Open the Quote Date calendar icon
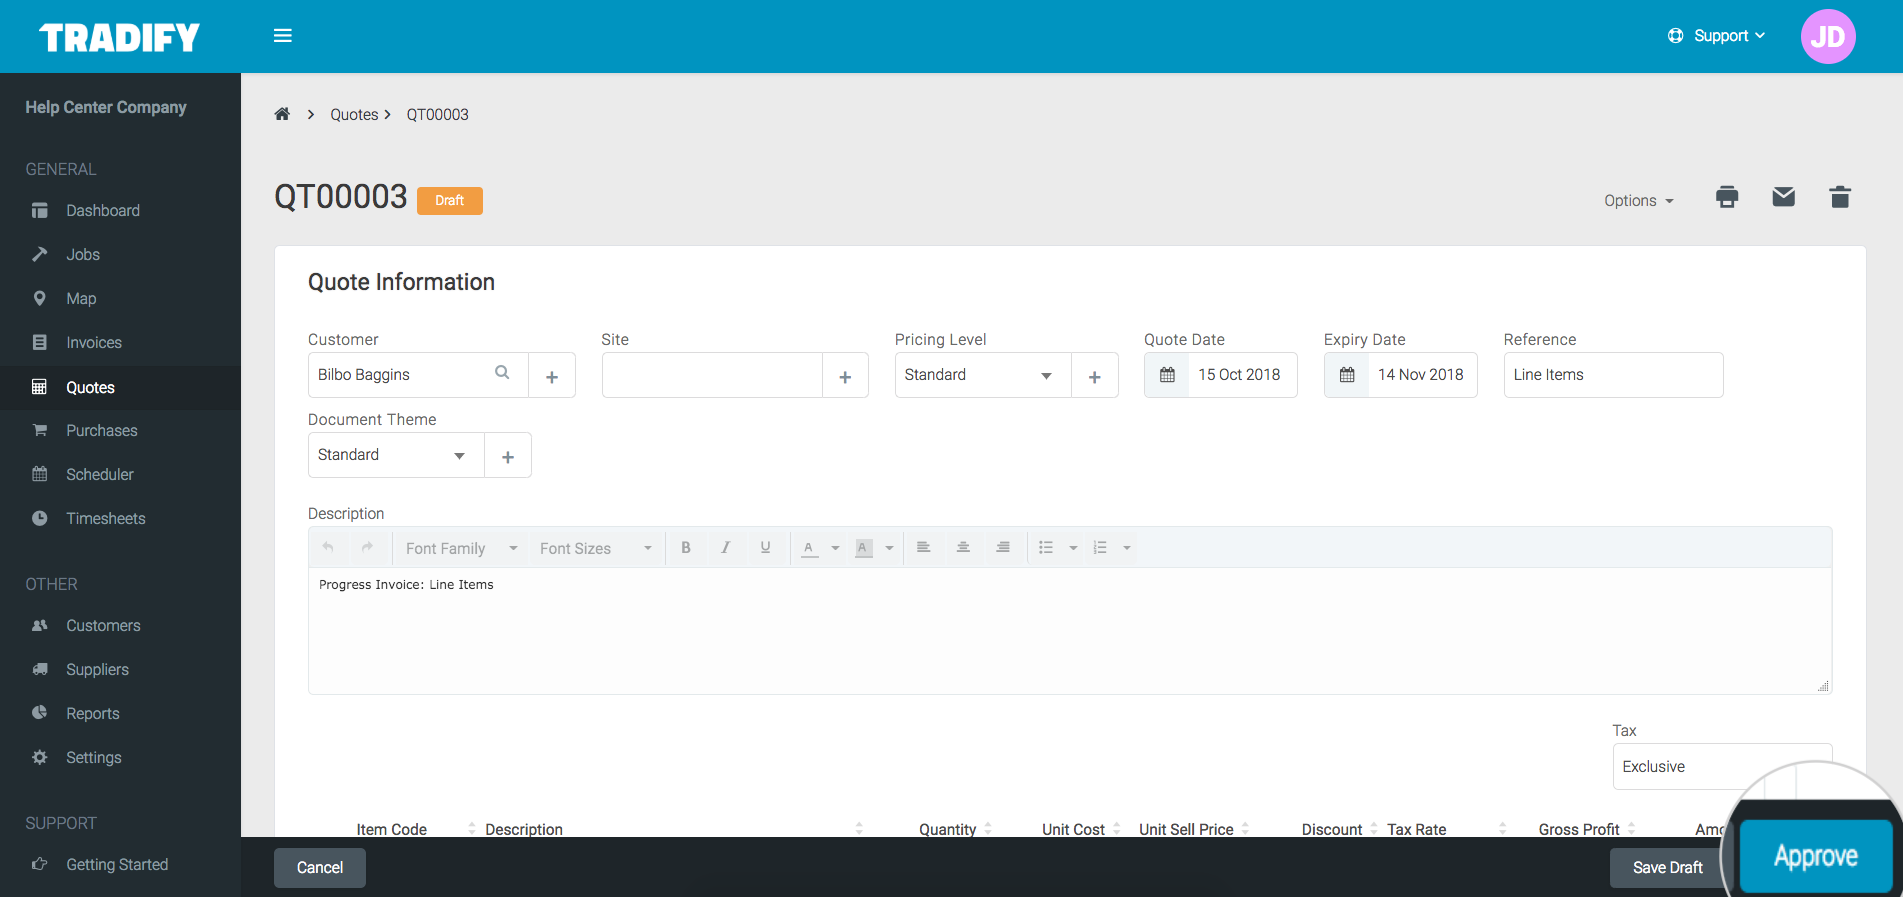 click(x=1167, y=375)
